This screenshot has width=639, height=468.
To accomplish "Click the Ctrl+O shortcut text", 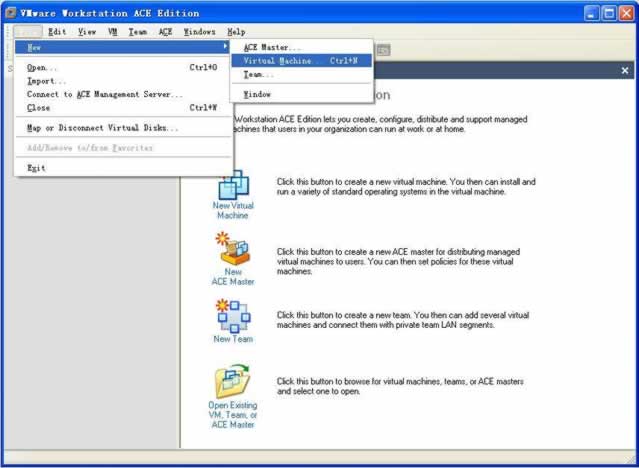I will coord(203,68).
